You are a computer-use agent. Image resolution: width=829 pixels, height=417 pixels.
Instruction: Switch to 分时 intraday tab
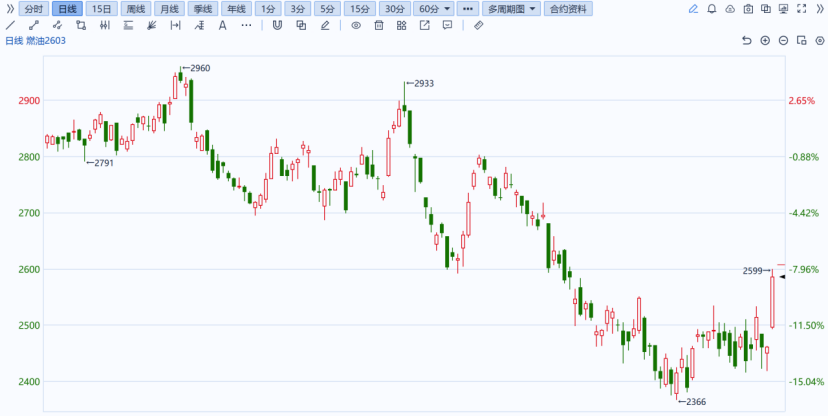pos(34,8)
